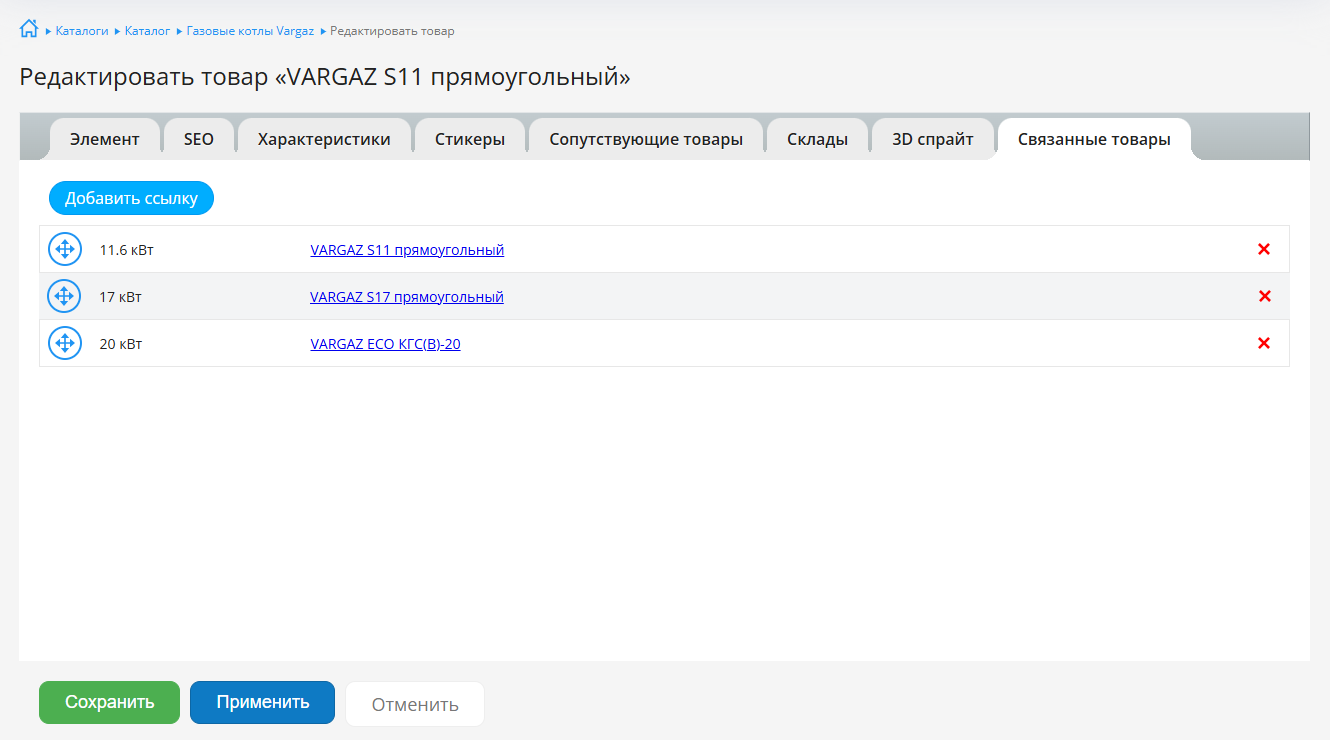Open the Стикеры tab

pyautogui.click(x=470, y=139)
